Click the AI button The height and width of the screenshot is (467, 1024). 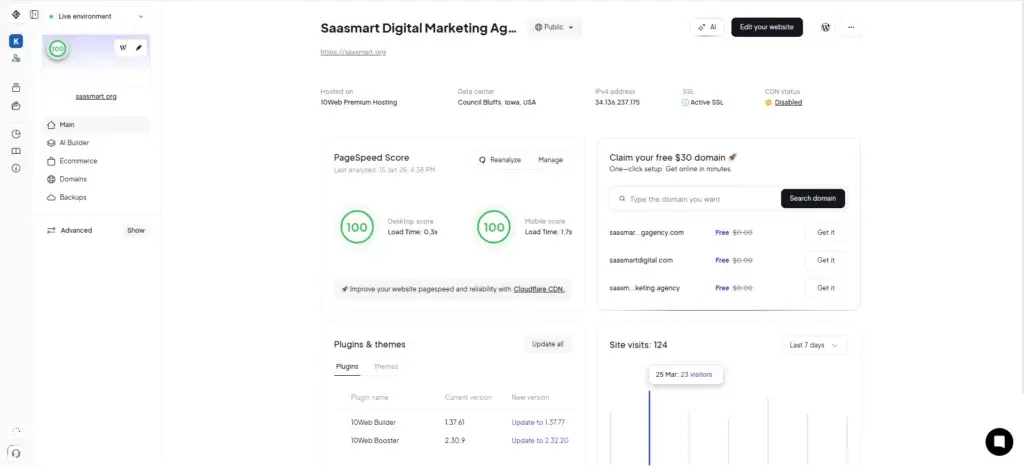point(707,27)
